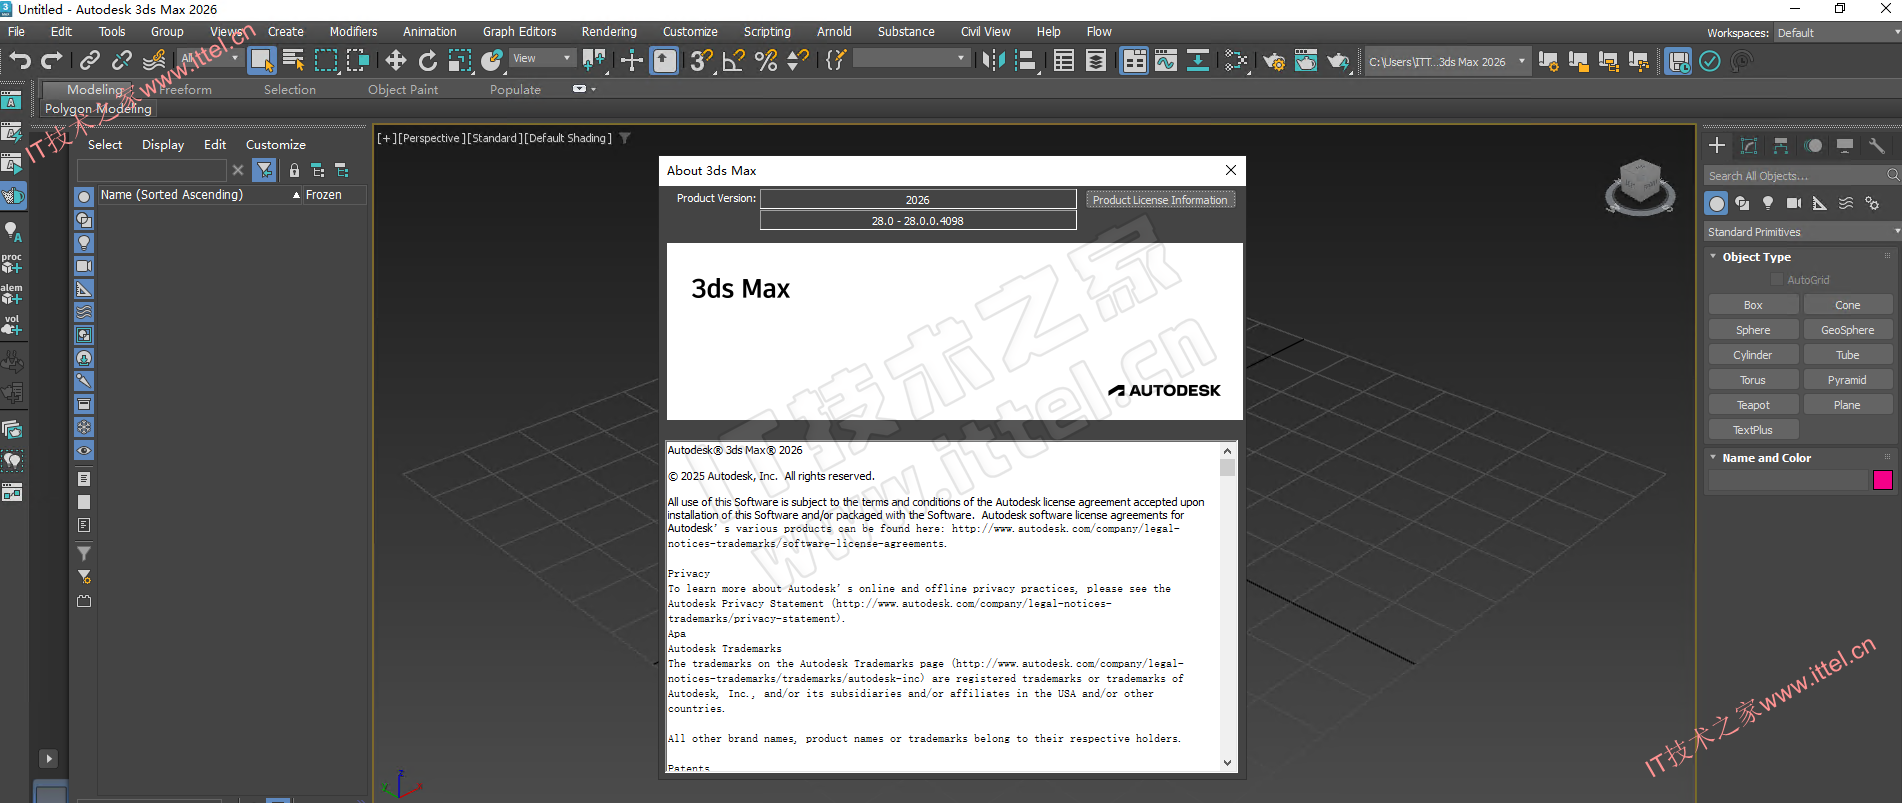Activate Bind to Space Warp tool
This screenshot has width=1902, height=803.
154,61
